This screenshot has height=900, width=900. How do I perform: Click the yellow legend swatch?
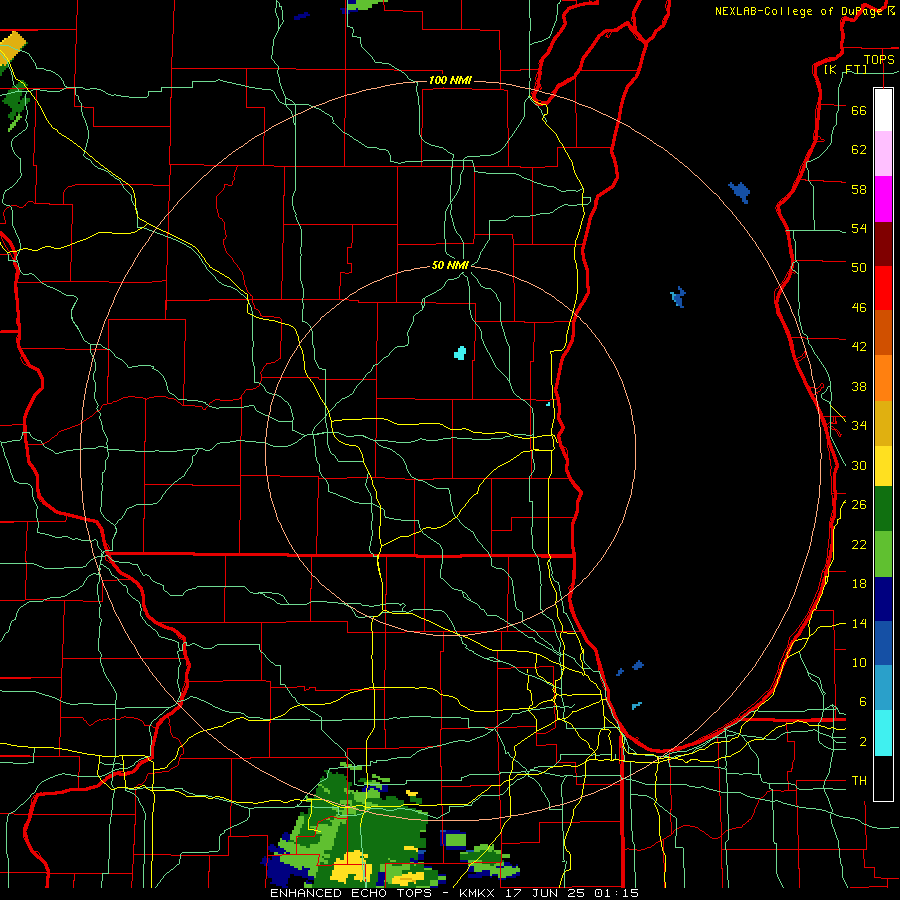pyautogui.click(x=883, y=465)
